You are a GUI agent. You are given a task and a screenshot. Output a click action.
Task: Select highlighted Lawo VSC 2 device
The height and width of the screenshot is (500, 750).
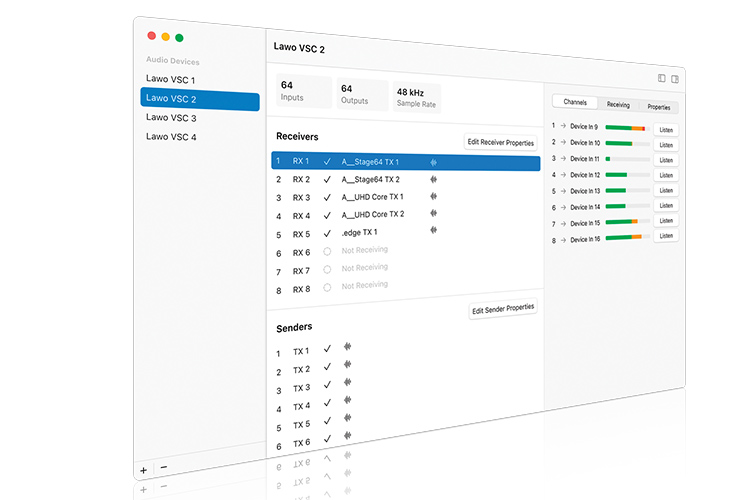coord(200,99)
